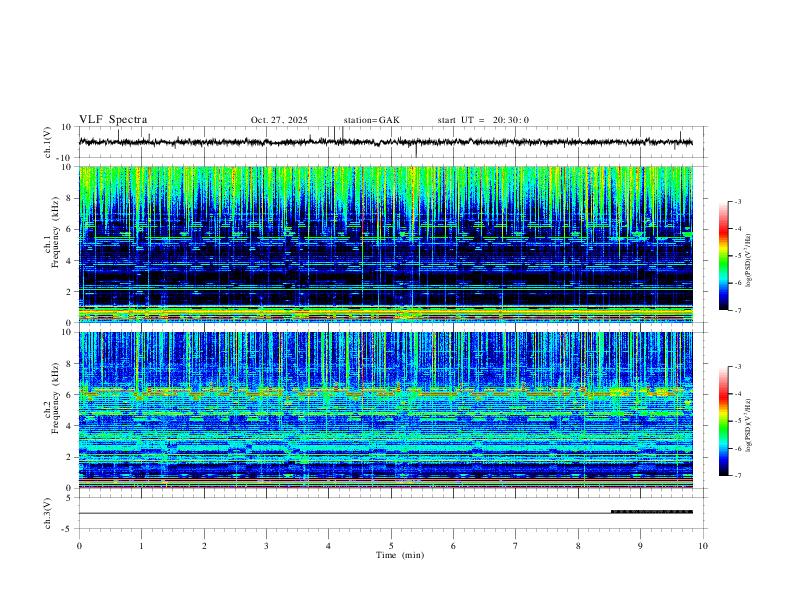This screenshot has width=792, height=612.
Task: Click the upper colorbar's log(PSD) label
Action: [x=749, y=260]
